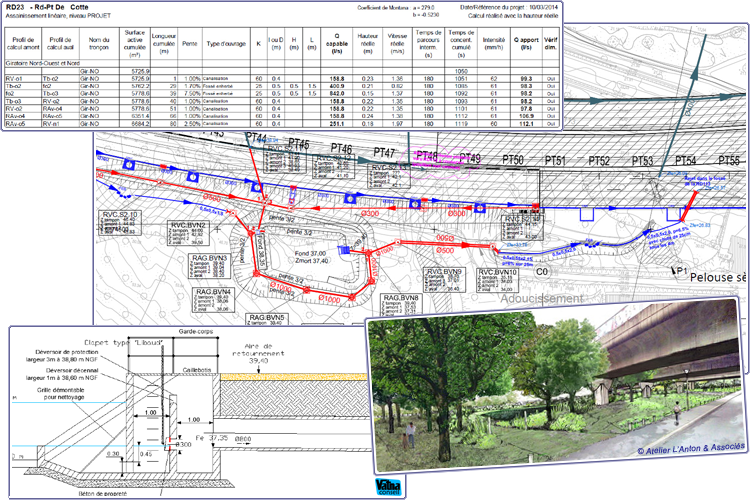The width and height of the screenshot is (750, 500).
Task: Select the 'Nom du tronçon' column header
Action: (99, 44)
